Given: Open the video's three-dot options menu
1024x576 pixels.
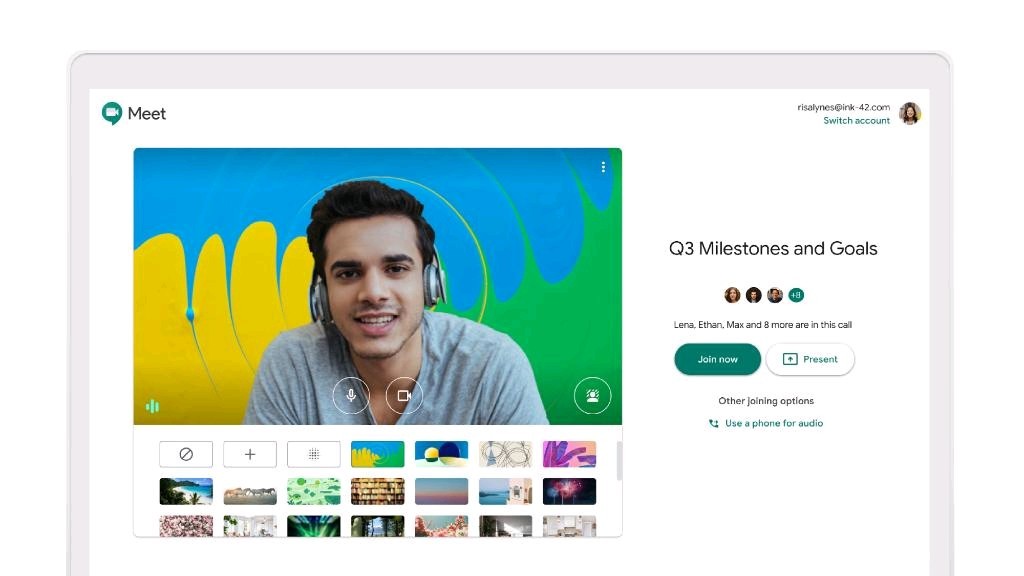Looking at the screenshot, I should point(603,167).
